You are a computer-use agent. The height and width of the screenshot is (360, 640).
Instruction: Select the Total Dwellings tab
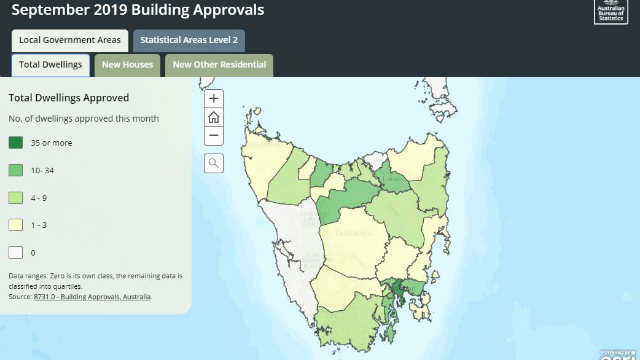[51, 65]
